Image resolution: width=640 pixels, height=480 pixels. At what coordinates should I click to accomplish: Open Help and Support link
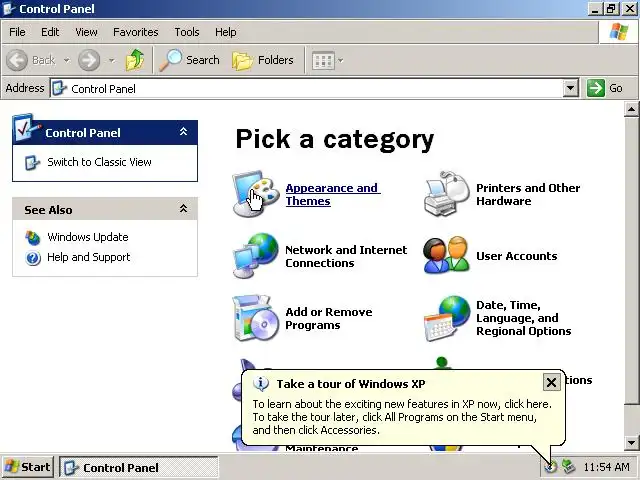(x=89, y=257)
